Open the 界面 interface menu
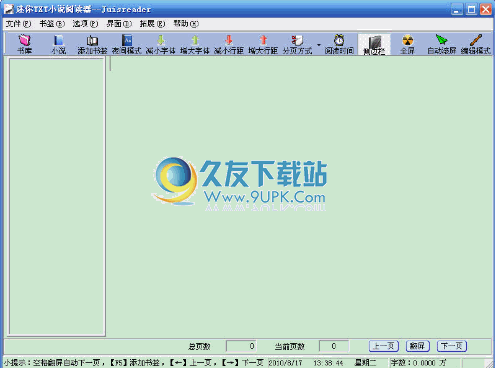Screen dimensions: 495x368 click(x=119, y=24)
